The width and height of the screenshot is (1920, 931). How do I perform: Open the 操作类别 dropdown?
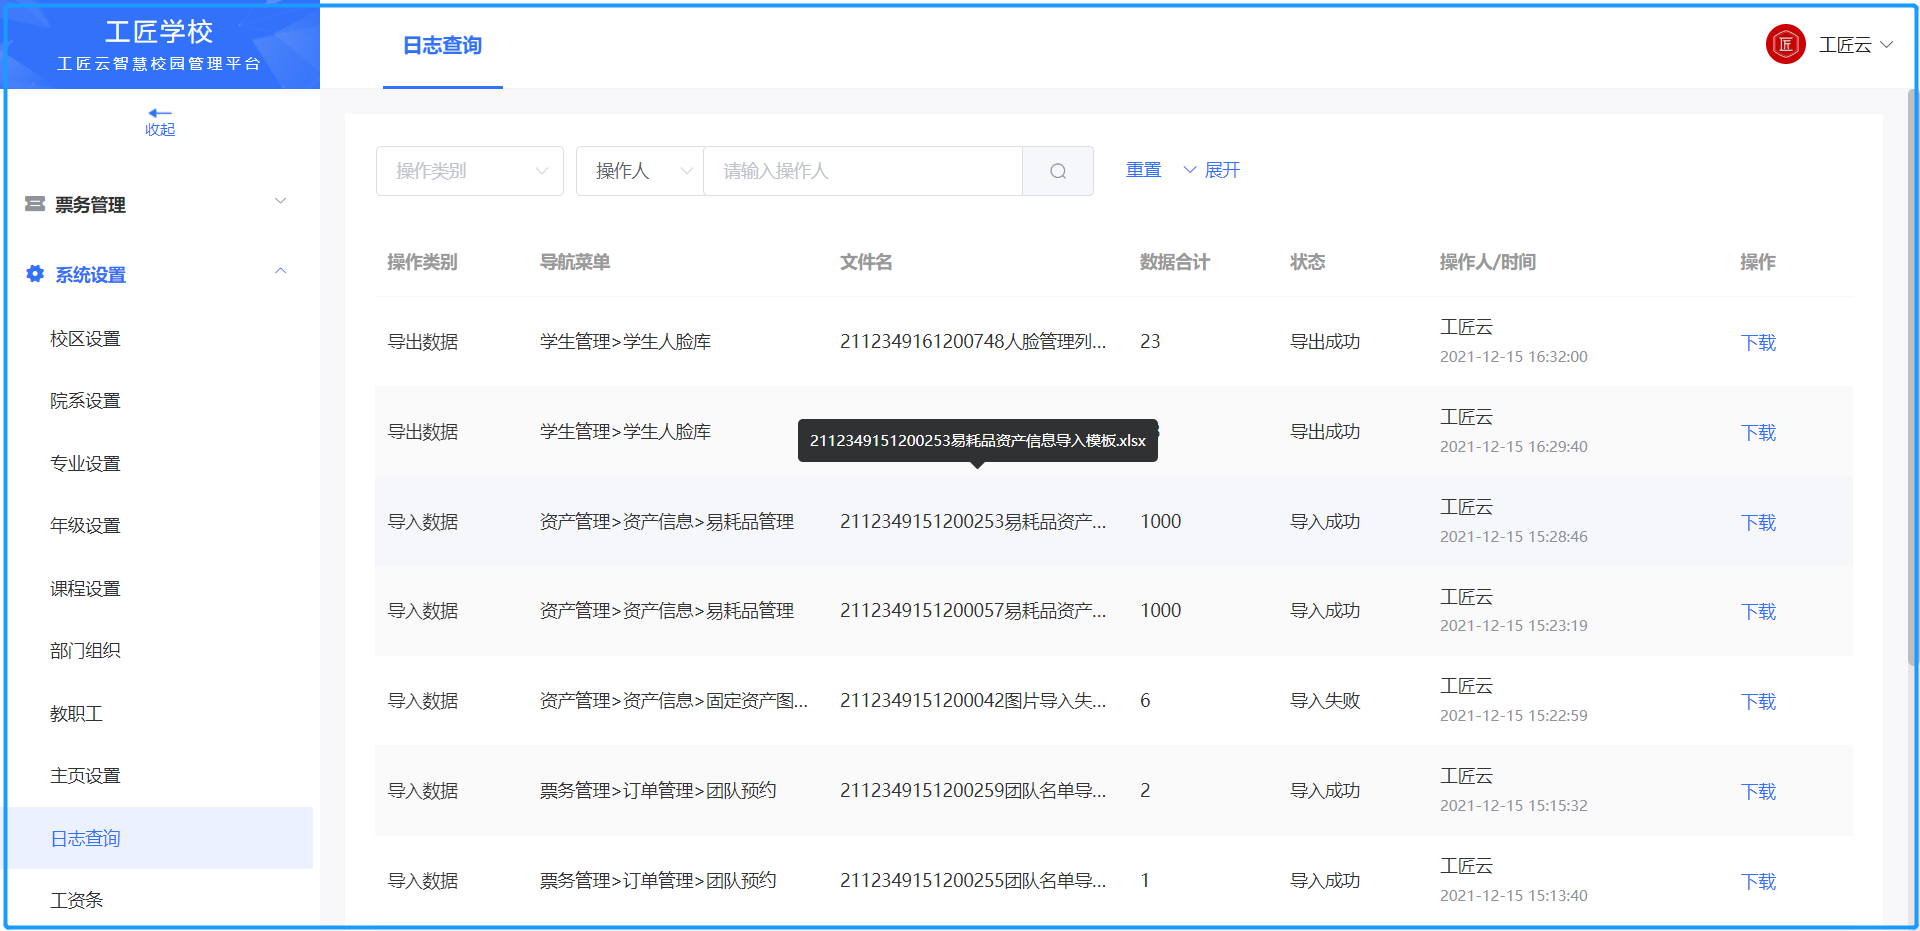[x=469, y=170]
